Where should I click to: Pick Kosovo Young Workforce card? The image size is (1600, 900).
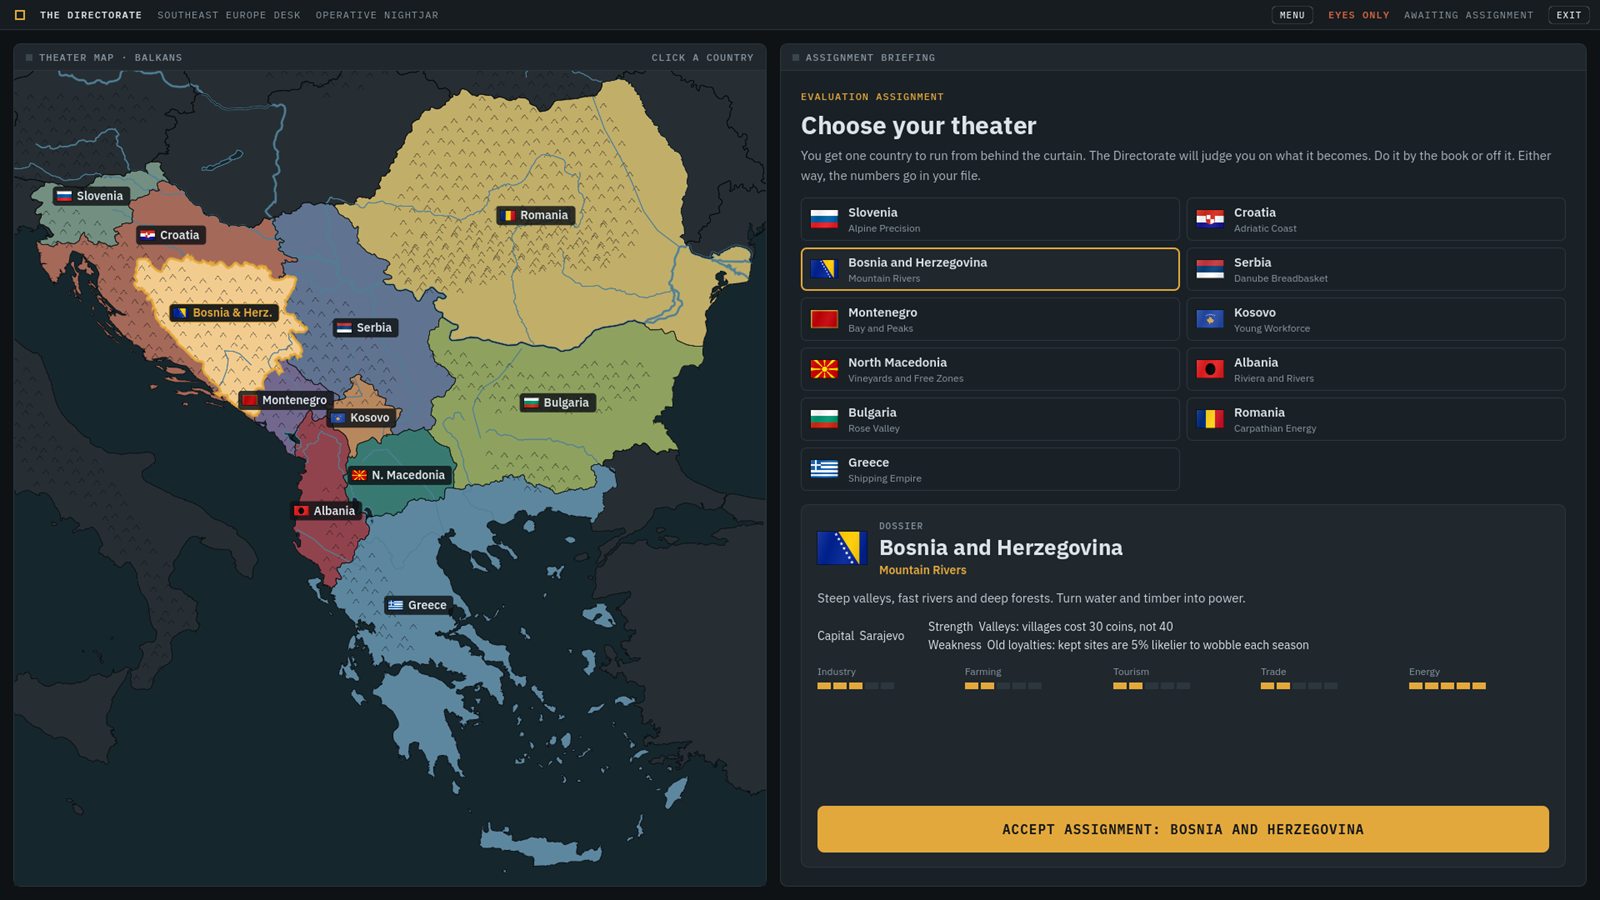[x=1376, y=319]
